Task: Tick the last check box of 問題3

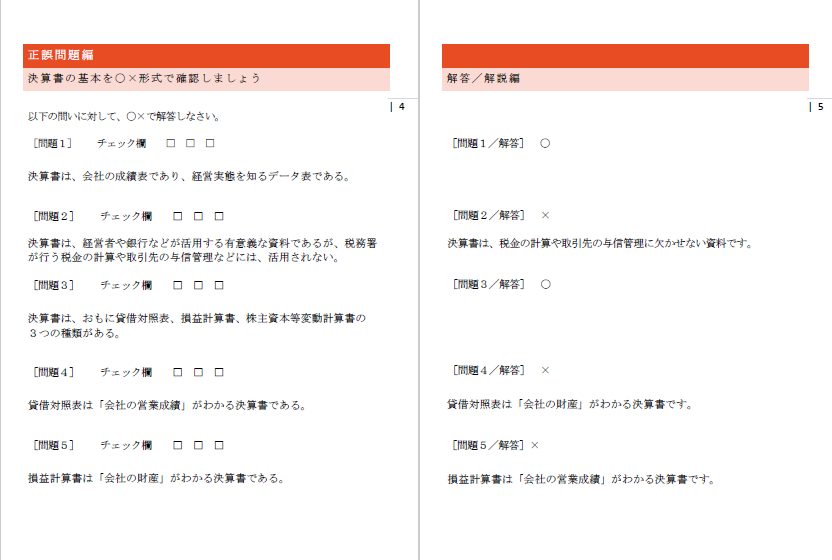Action: pyautogui.click(x=219, y=285)
